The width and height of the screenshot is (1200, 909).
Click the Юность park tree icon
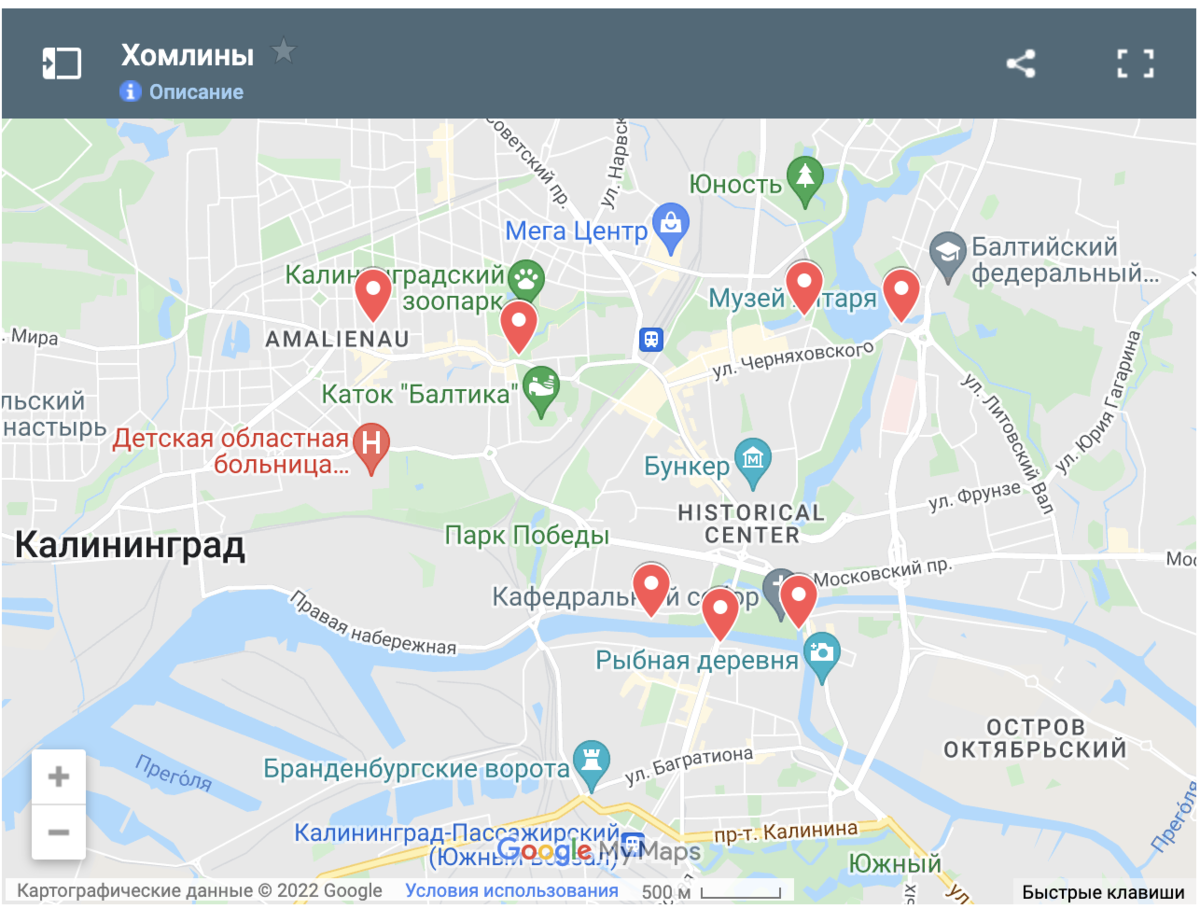804,182
